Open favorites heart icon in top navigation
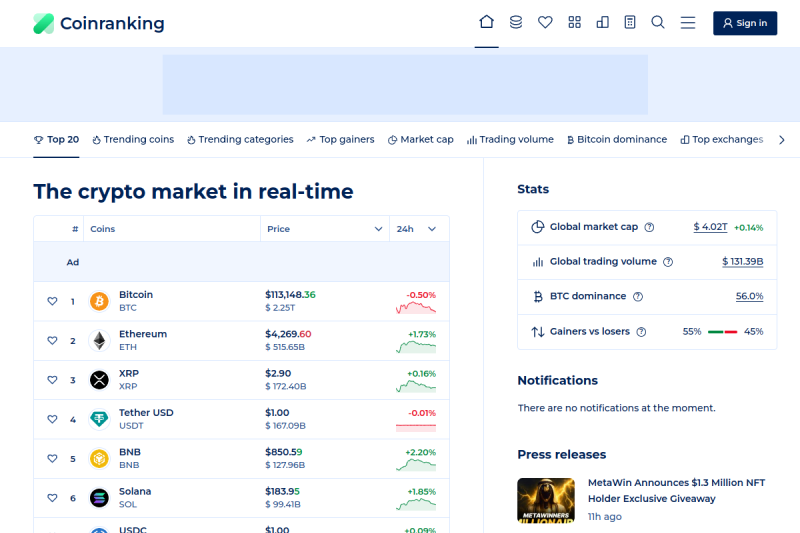The width and height of the screenshot is (800, 533). coord(545,22)
